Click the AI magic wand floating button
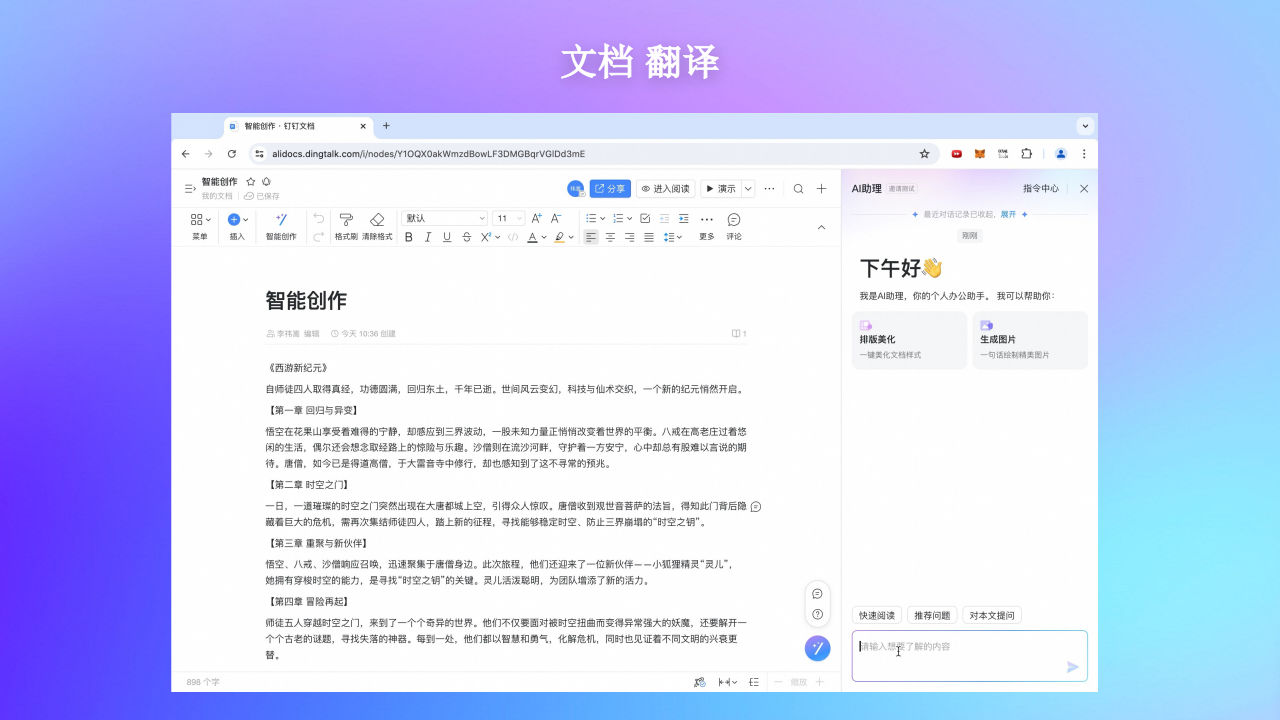The width and height of the screenshot is (1280, 720). (817, 648)
